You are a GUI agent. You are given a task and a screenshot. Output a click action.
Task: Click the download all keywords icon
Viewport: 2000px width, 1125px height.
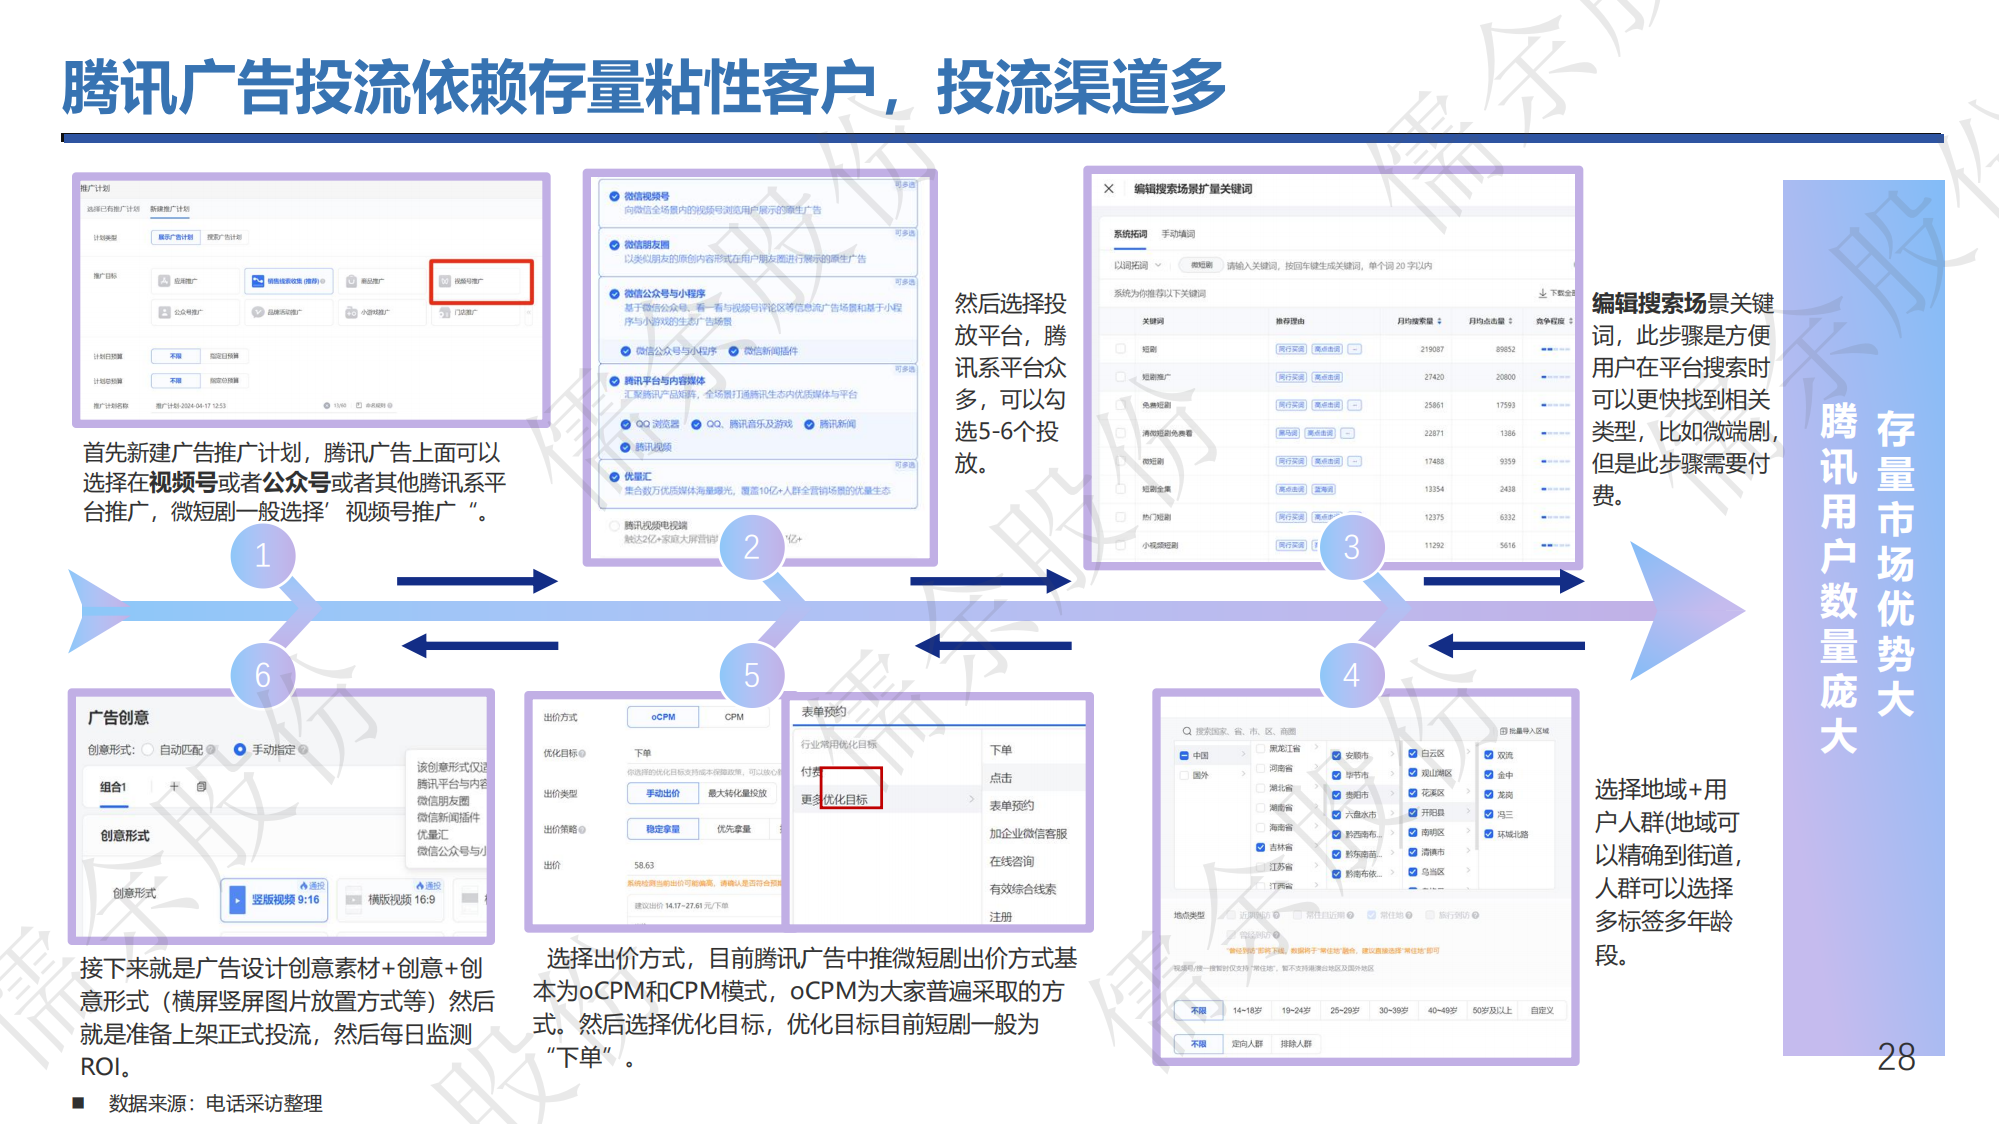coord(1542,293)
